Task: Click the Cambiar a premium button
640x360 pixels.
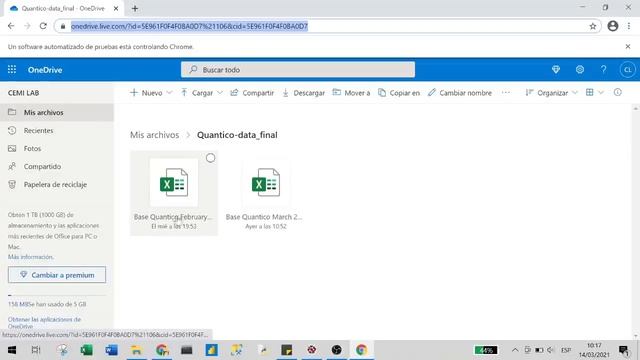Action: click(x=57, y=275)
